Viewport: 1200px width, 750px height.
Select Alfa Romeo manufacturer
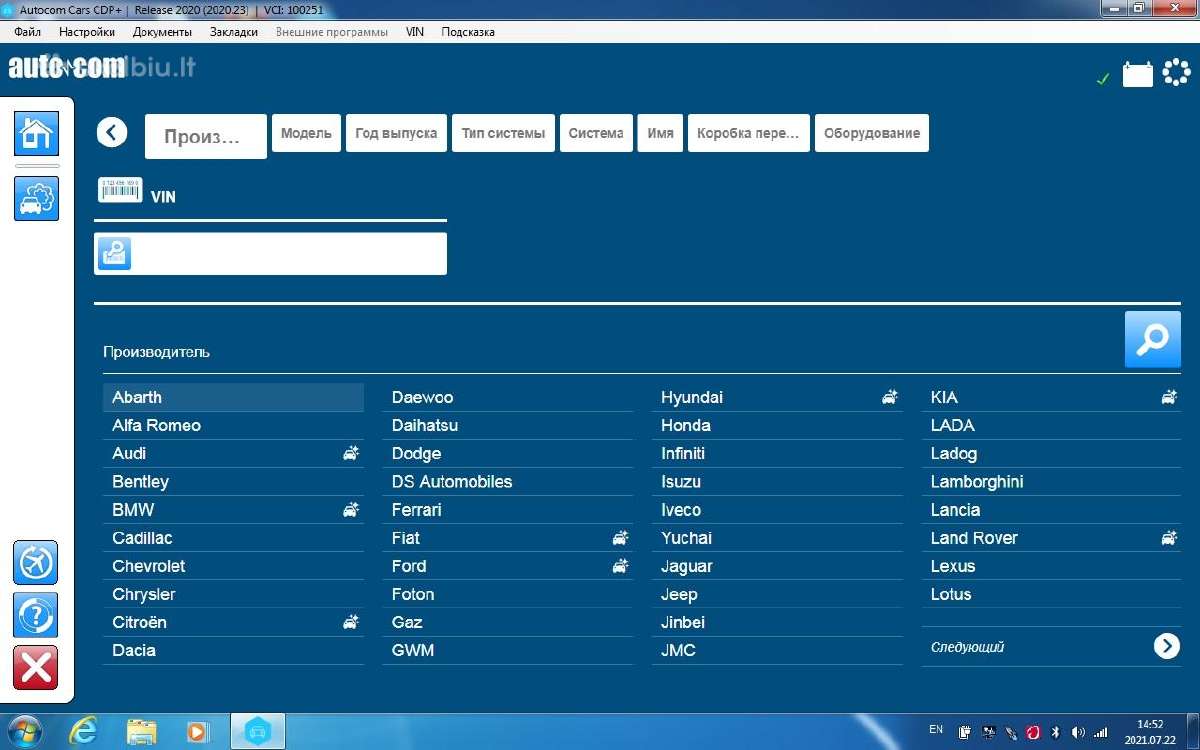click(233, 425)
